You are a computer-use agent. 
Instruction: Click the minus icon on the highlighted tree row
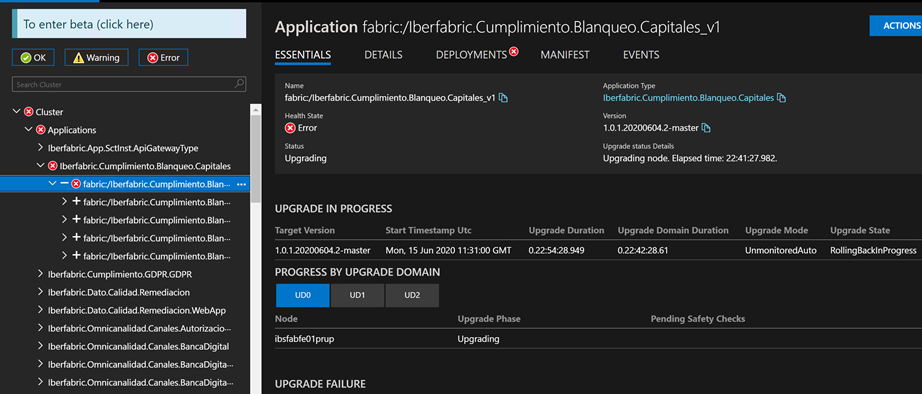pos(65,183)
